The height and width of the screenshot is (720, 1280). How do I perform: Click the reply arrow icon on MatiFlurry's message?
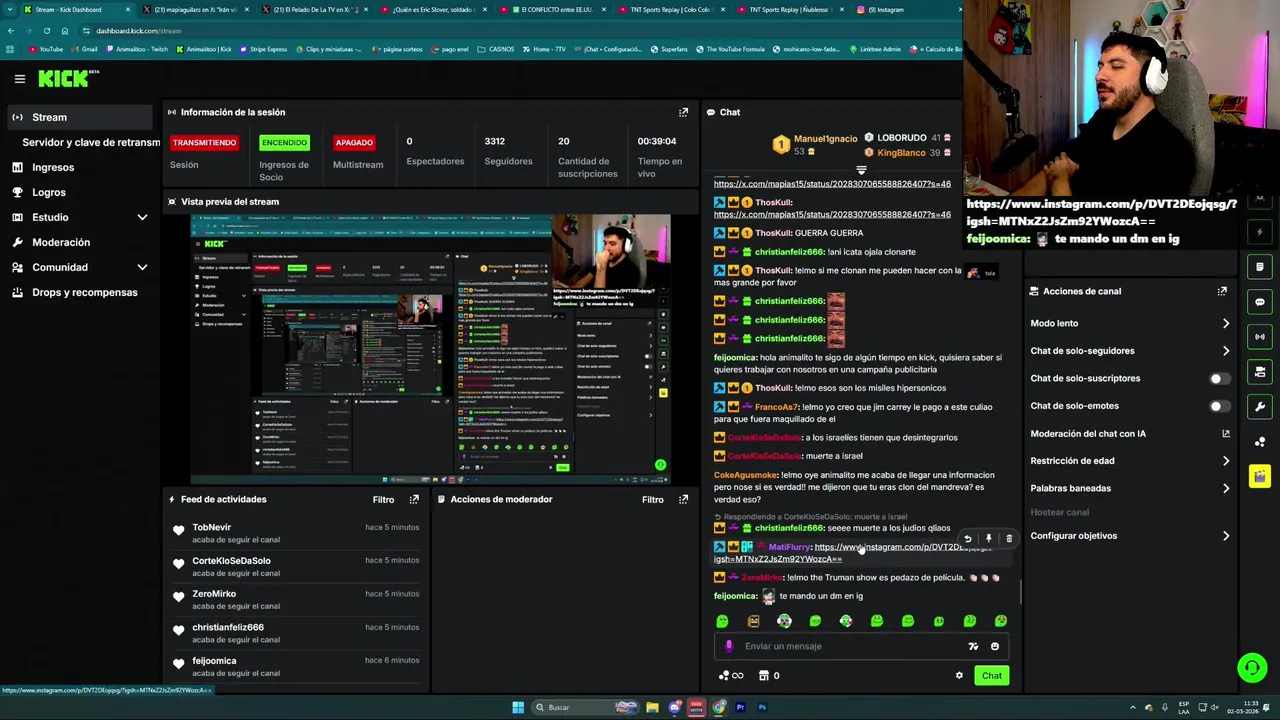(x=967, y=539)
